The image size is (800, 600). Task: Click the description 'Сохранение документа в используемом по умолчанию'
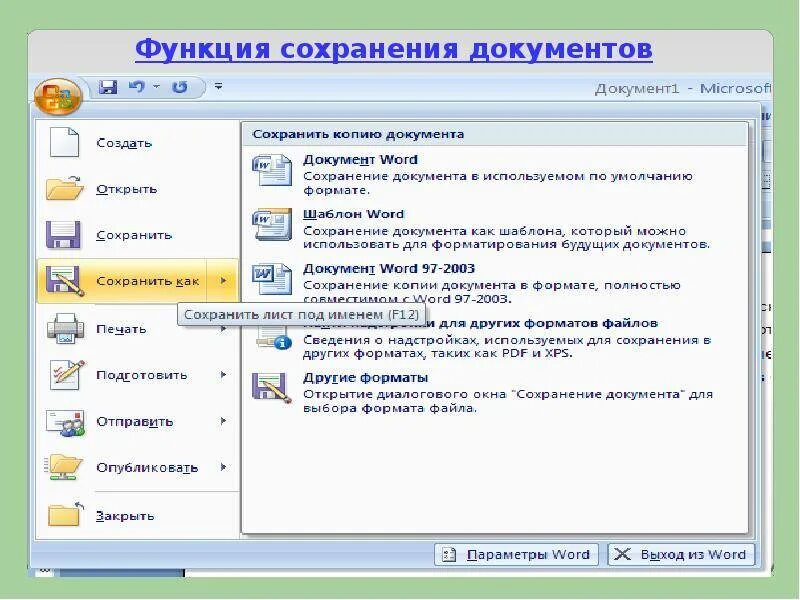click(x=498, y=176)
